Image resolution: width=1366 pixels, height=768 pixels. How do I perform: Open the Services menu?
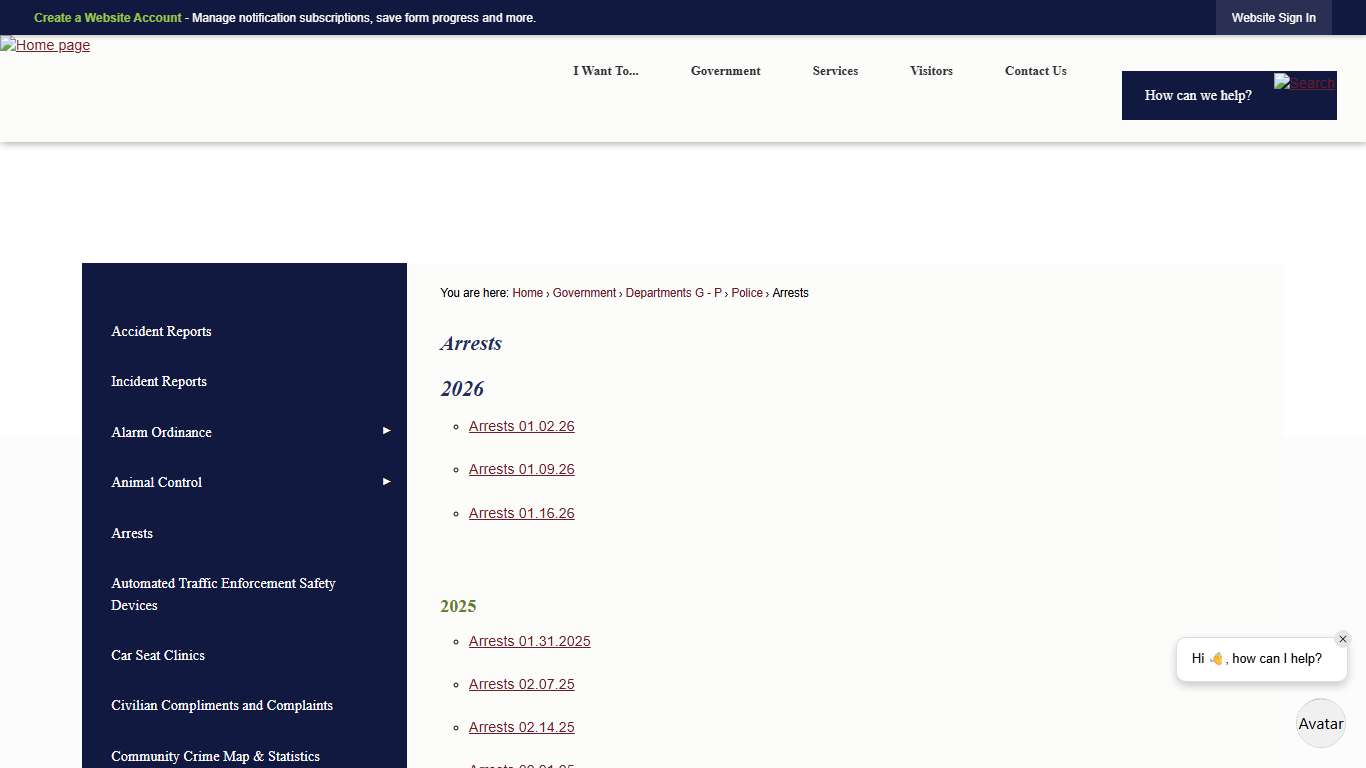pyautogui.click(x=835, y=71)
